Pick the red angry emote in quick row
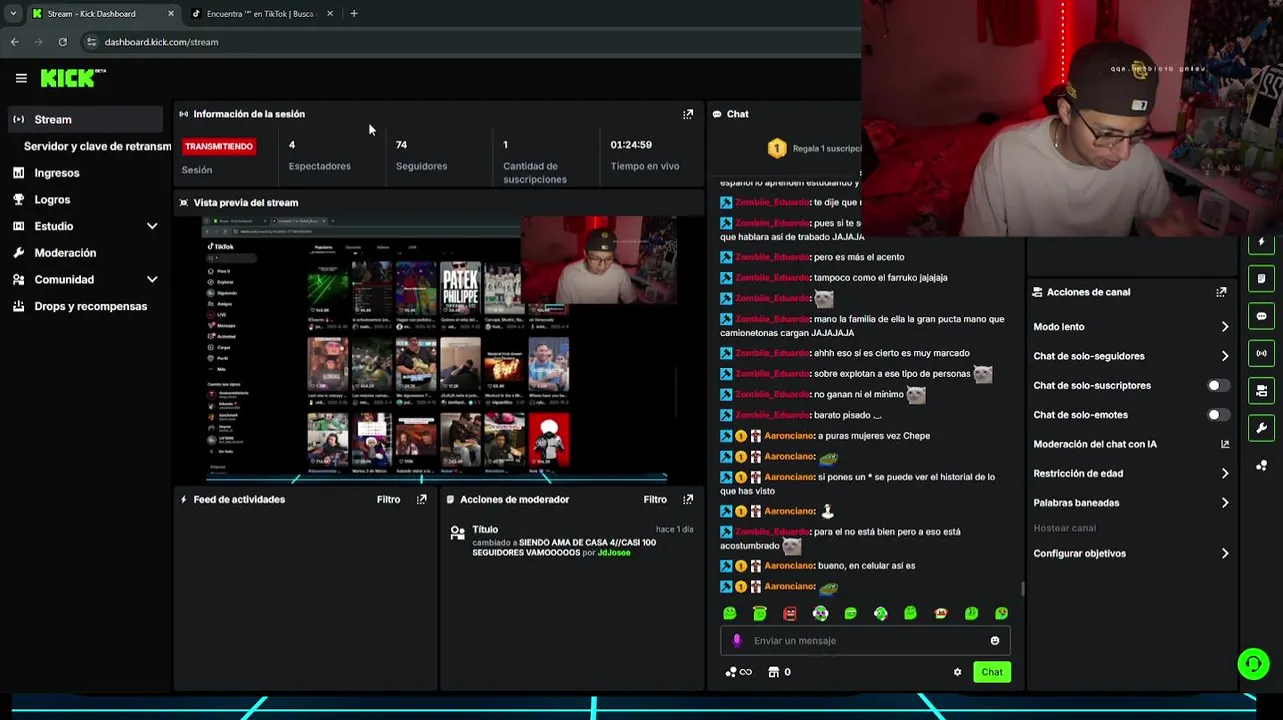Viewport: 1283px width, 720px height. (x=790, y=613)
